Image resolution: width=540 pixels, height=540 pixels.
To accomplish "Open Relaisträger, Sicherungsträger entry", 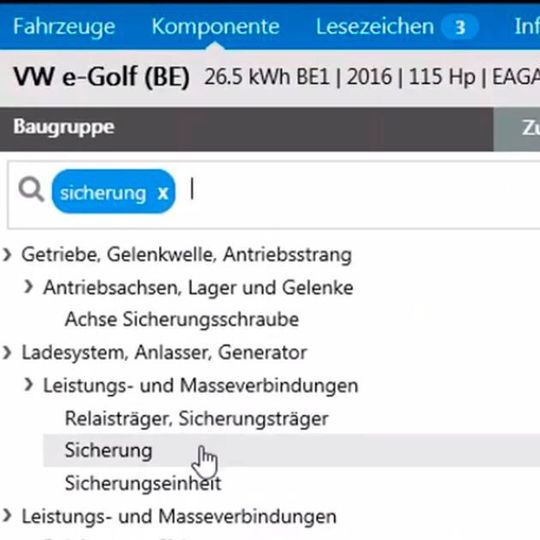I will pyautogui.click(x=197, y=419).
